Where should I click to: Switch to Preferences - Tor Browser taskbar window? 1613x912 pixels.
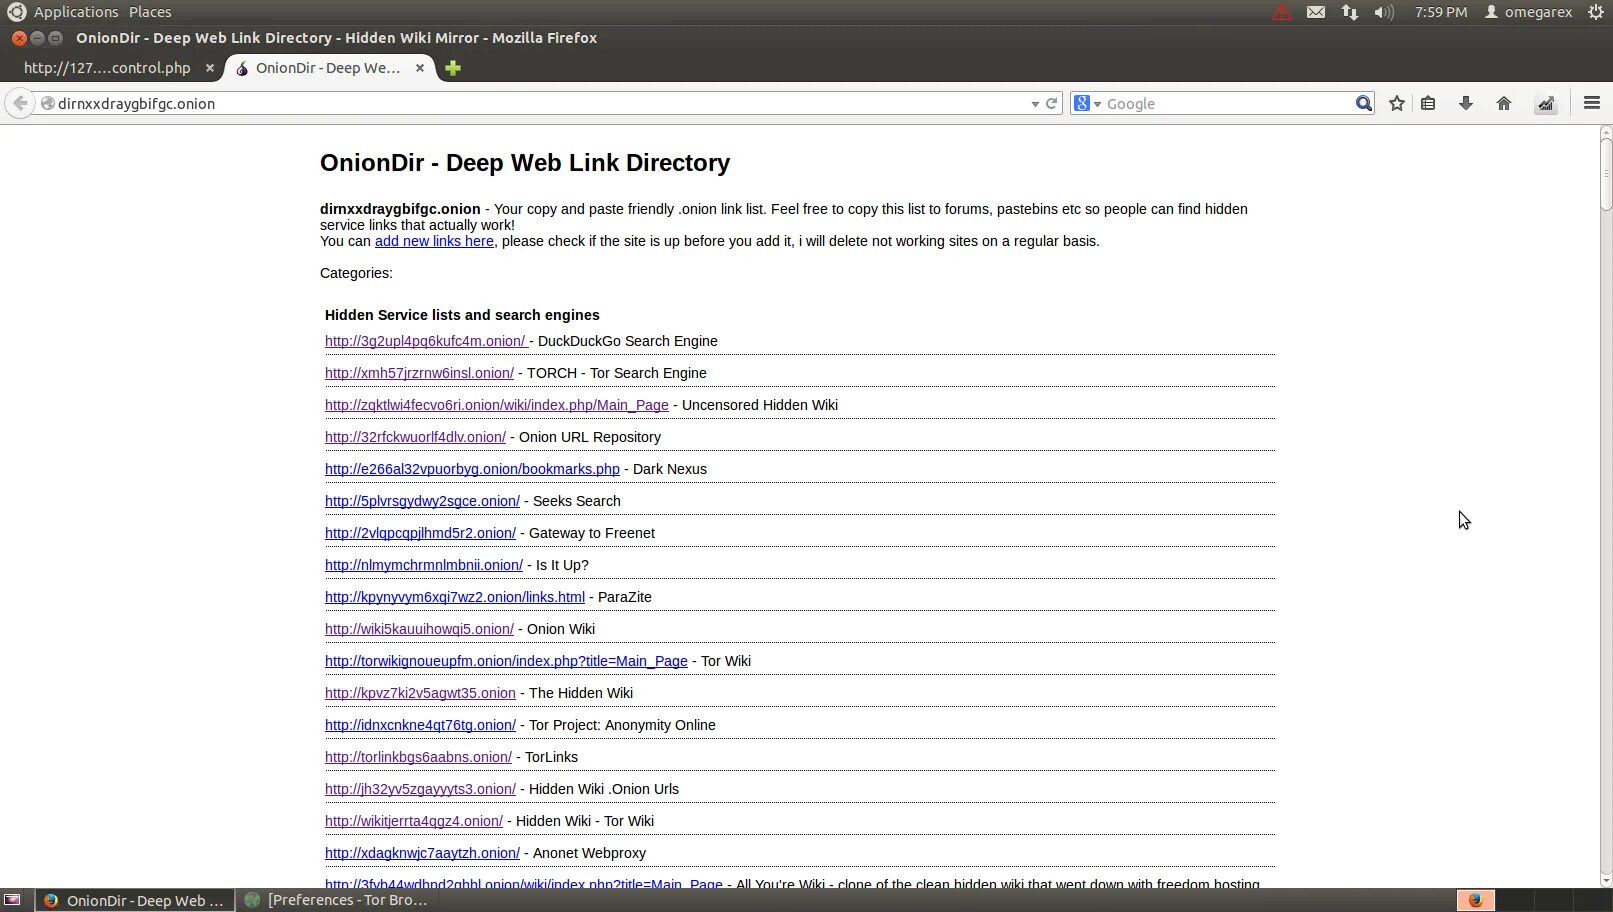pyautogui.click(x=337, y=900)
